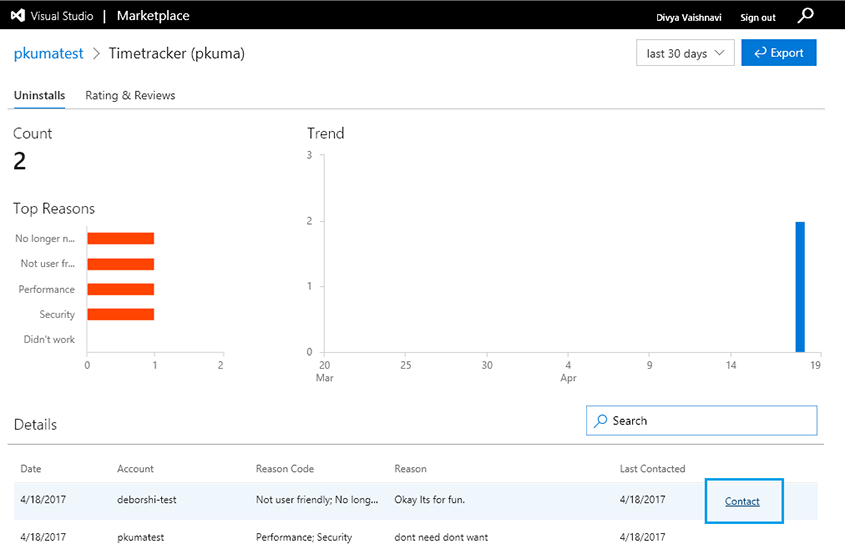This screenshot has height=549, width=845.
Task: Click the Security reason bar
Action: tap(121, 314)
